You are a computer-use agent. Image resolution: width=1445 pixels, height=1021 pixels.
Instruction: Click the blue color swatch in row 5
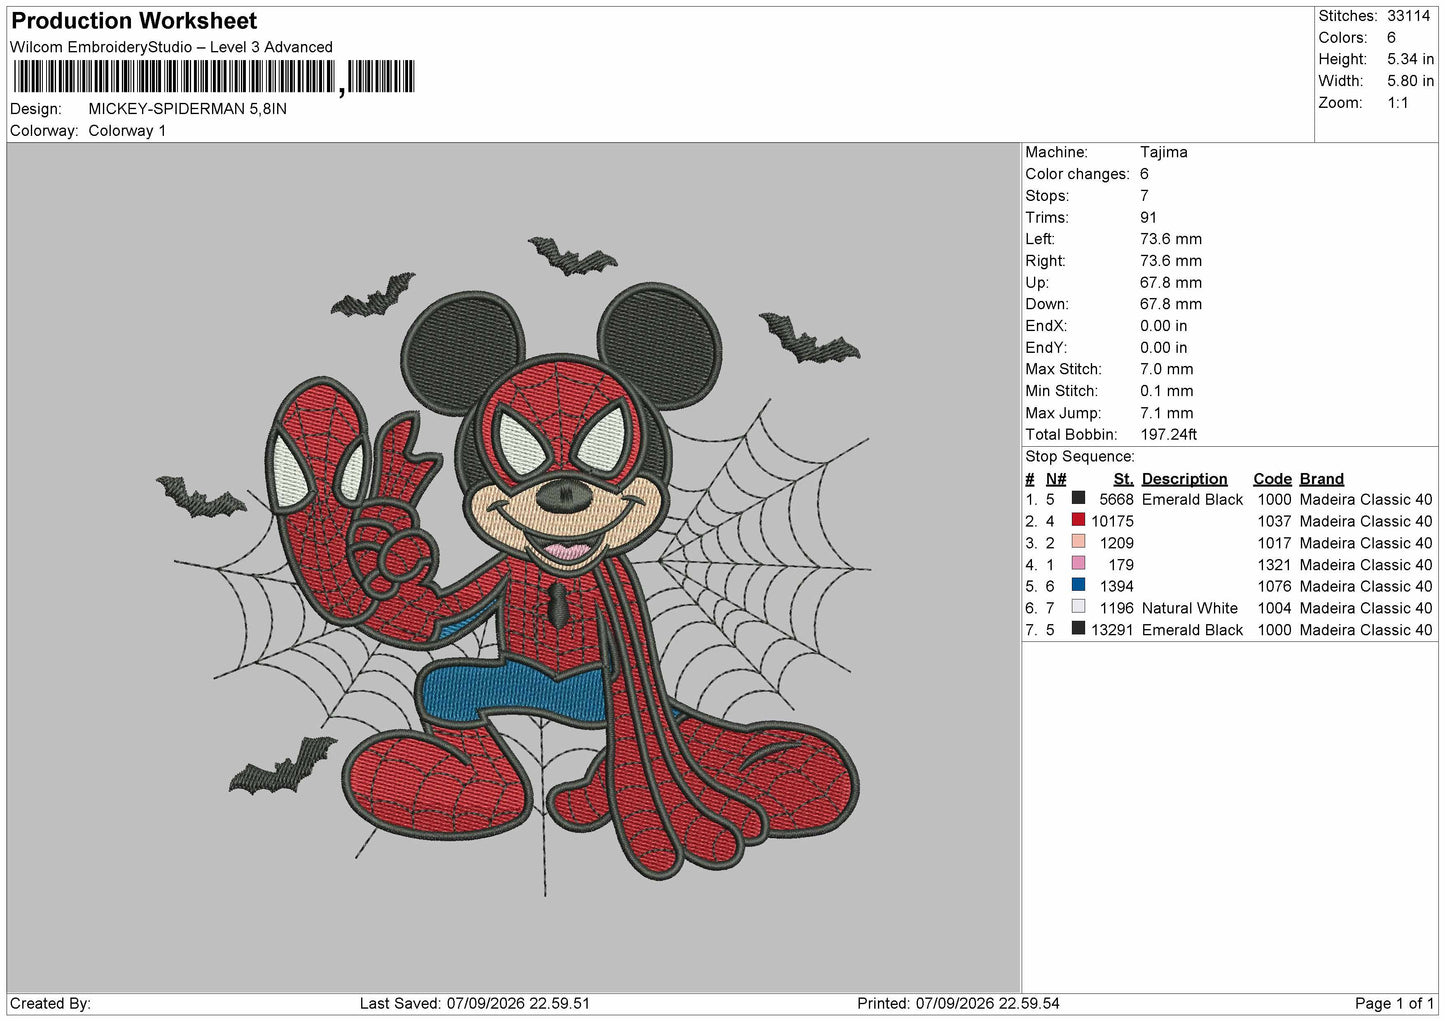click(1078, 585)
